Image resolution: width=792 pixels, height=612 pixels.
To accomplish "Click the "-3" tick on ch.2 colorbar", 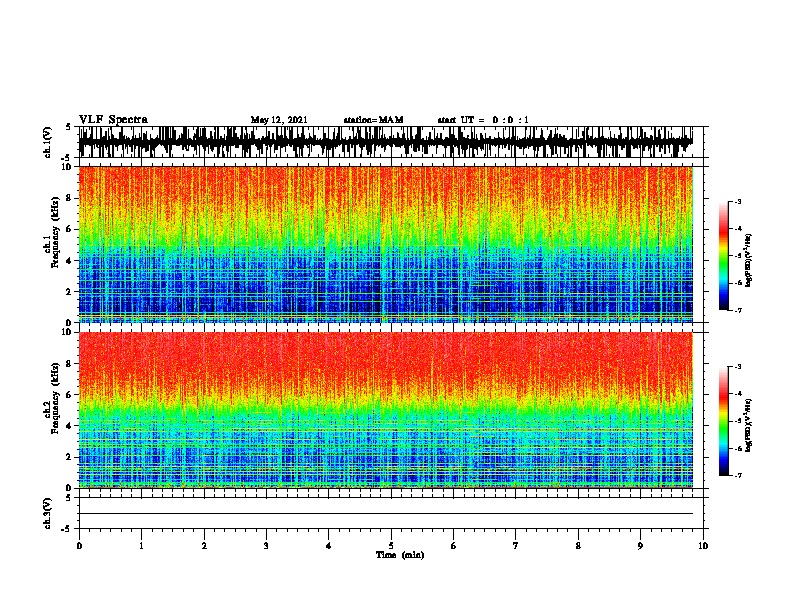I will tap(738, 367).
